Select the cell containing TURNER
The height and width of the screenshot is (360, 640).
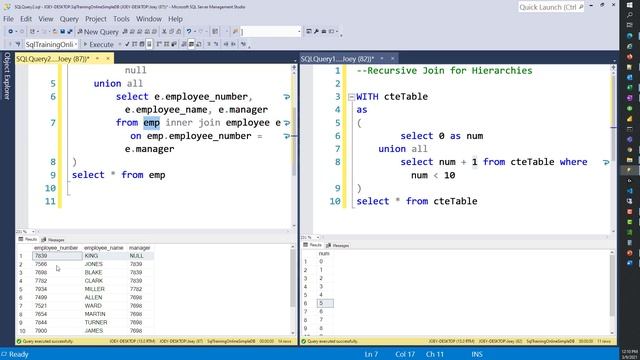click(104, 322)
